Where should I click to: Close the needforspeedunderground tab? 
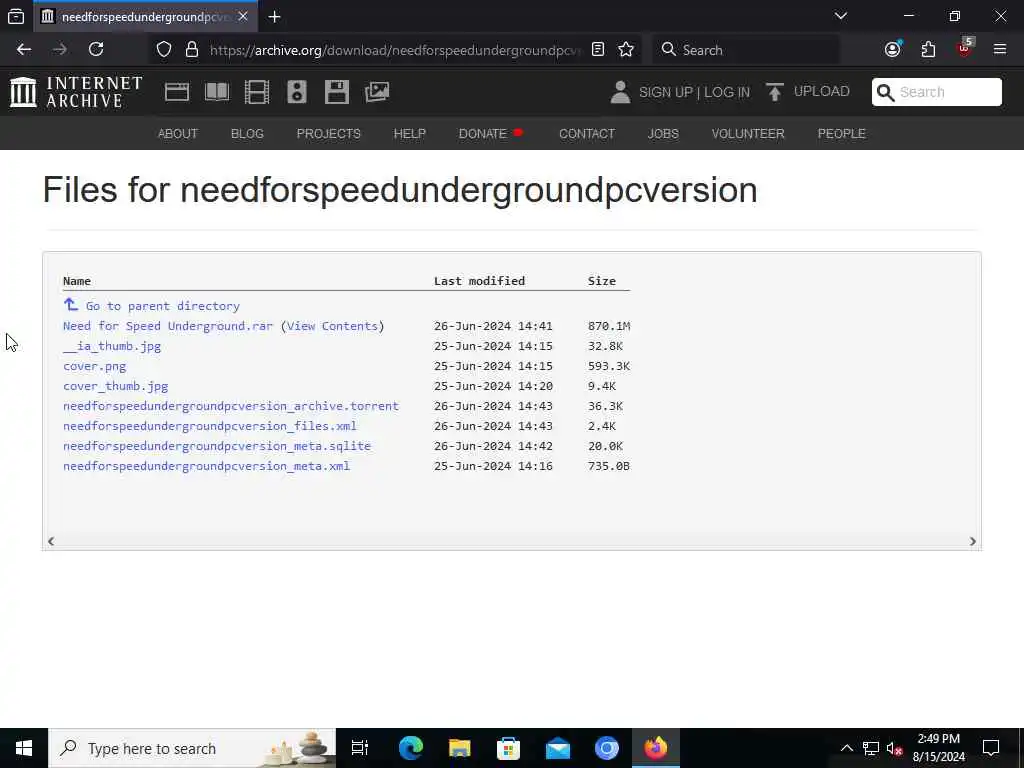coord(243,16)
